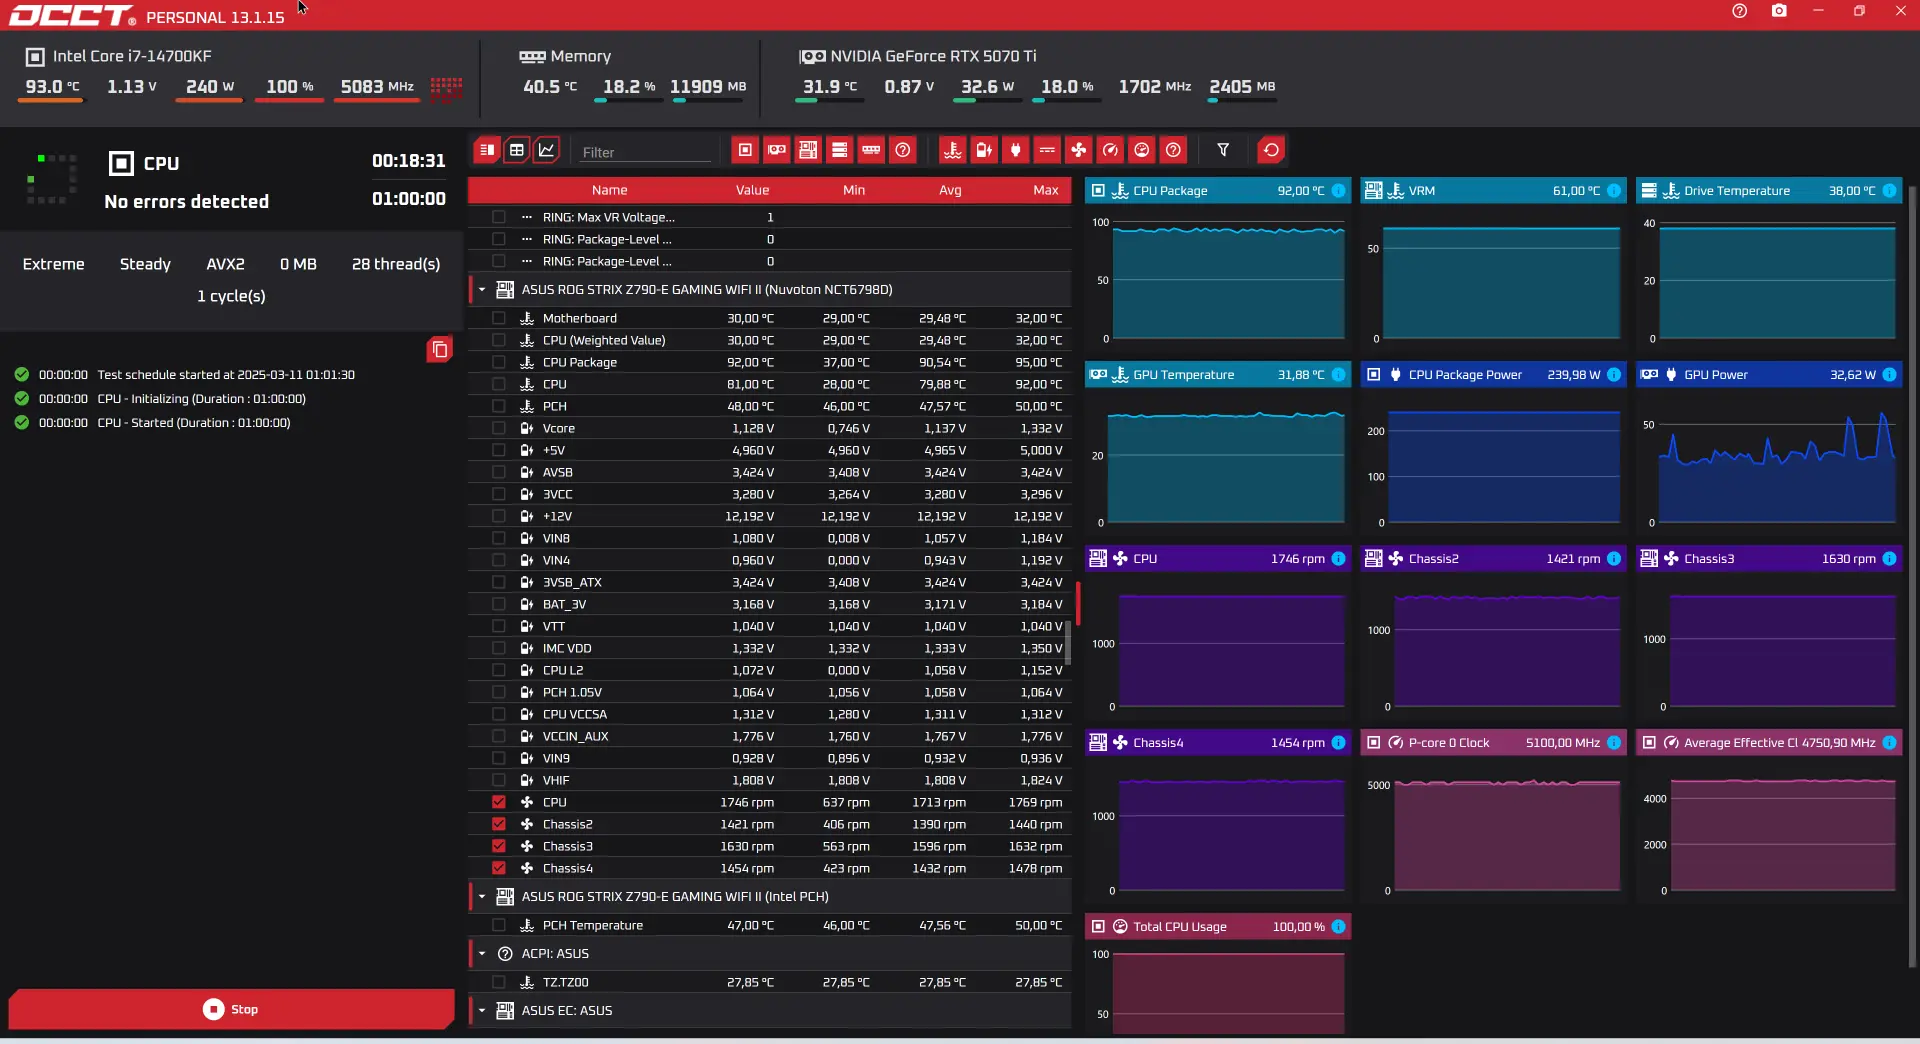Viewport: 1920px width, 1044px height.
Task: Sort table by the Min column
Action: 854,190
